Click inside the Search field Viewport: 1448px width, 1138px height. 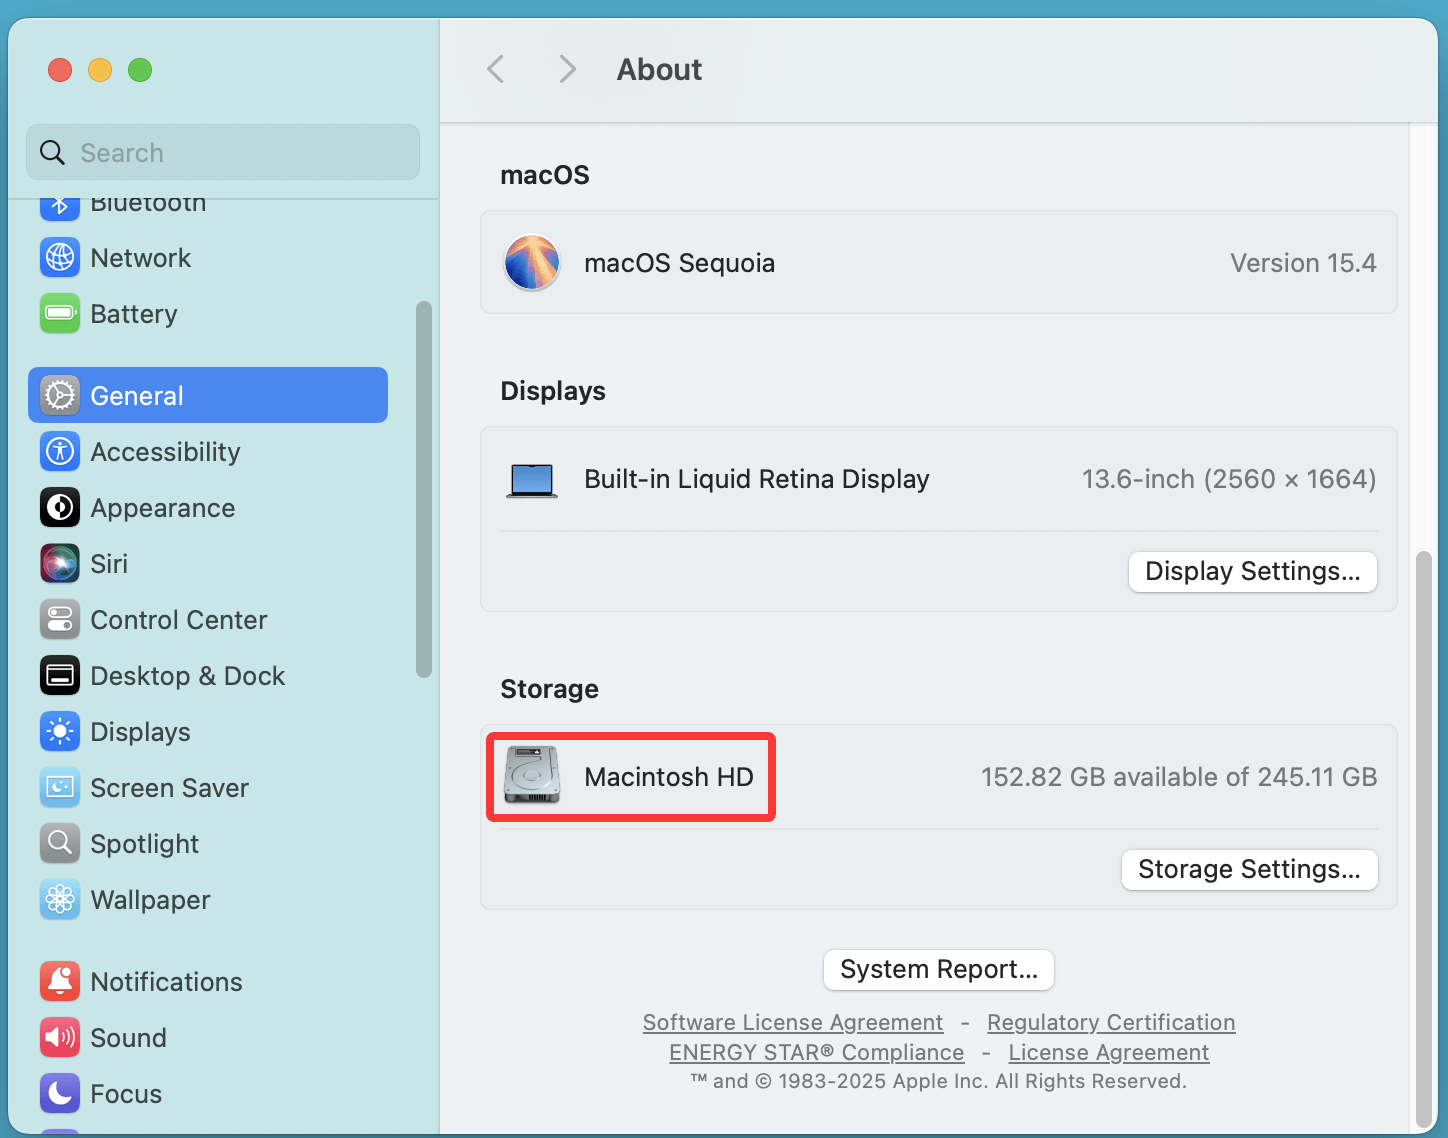[x=222, y=152]
